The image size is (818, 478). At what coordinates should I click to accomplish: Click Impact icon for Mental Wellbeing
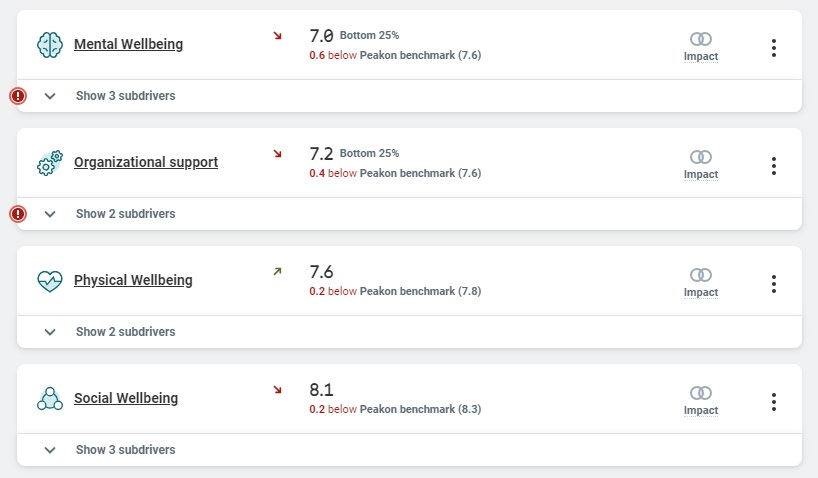tap(701, 39)
